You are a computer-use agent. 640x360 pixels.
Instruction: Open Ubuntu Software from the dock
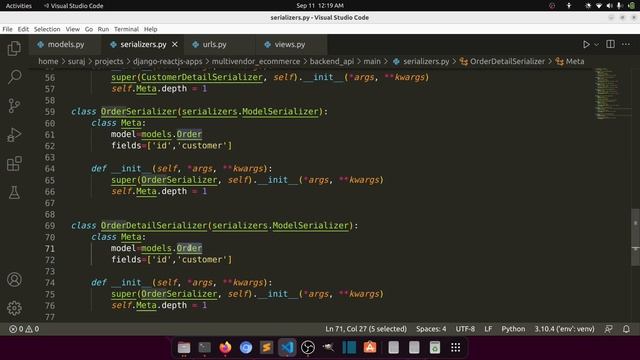370,347
